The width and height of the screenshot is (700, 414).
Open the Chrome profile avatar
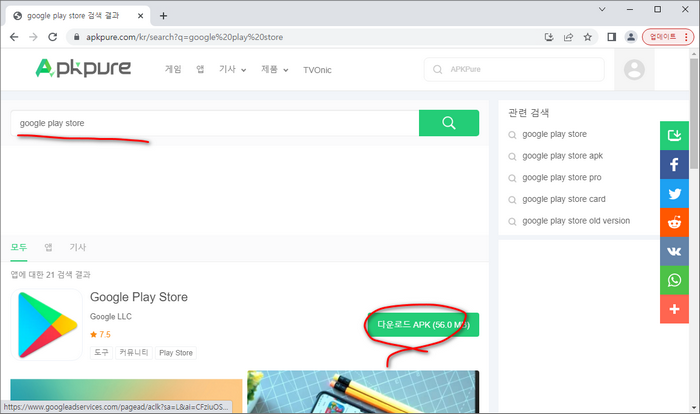click(631, 37)
